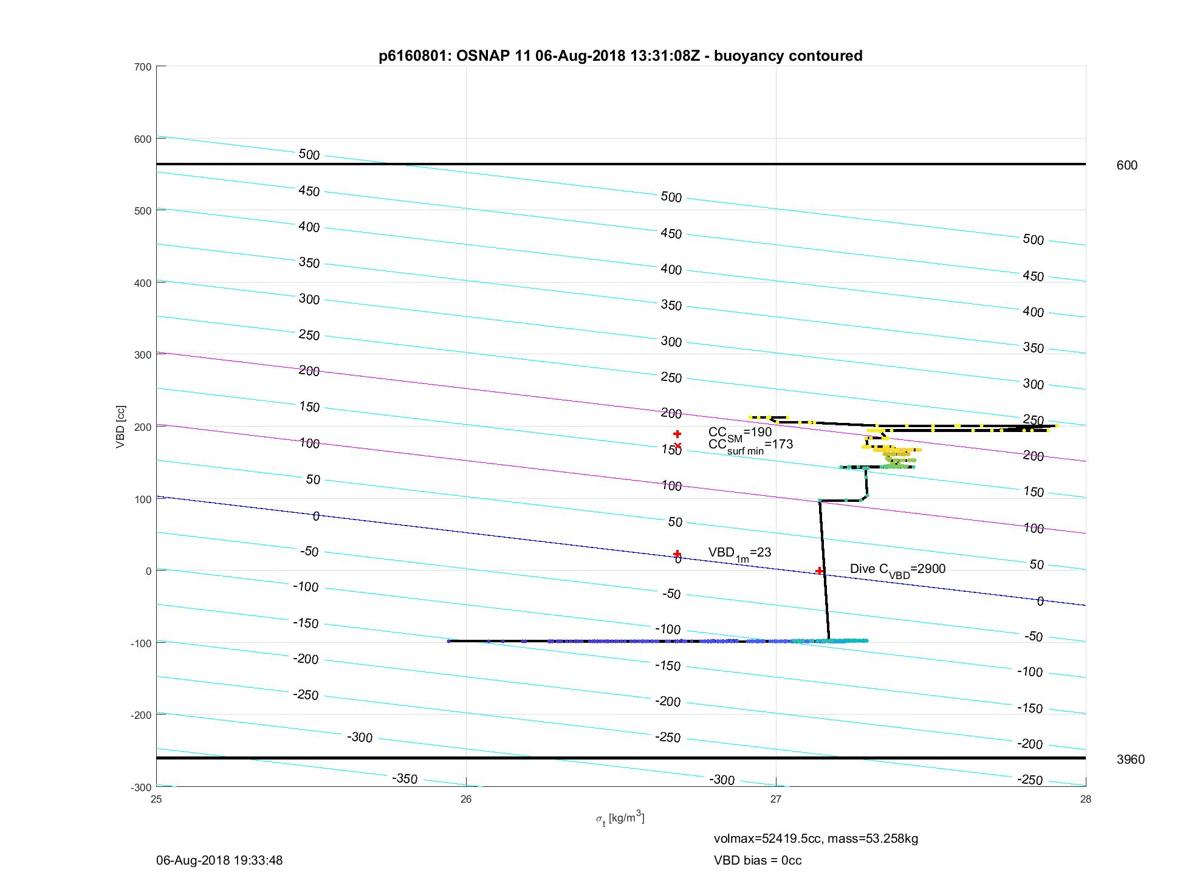
Task: Click the x-axis tick label '25'
Action: (x=156, y=798)
